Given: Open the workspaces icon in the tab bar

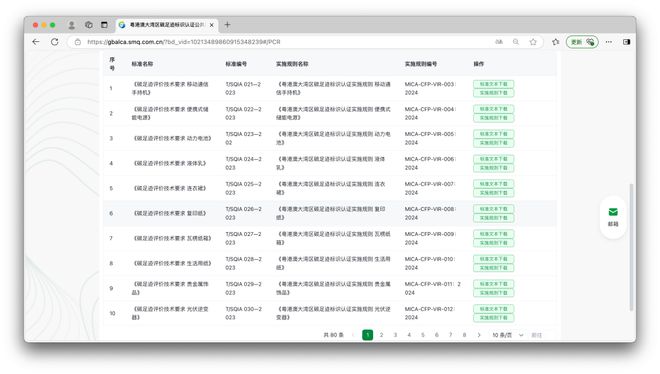Looking at the screenshot, I should (x=88, y=25).
